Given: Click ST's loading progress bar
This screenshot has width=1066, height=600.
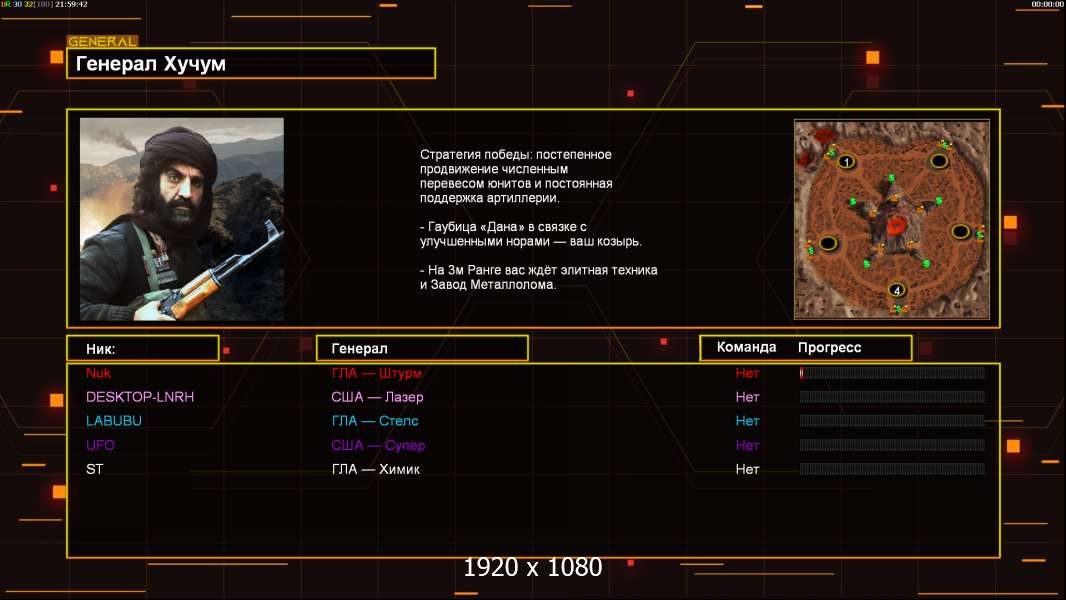Looking at the screenshot, I should coord(892,469).
